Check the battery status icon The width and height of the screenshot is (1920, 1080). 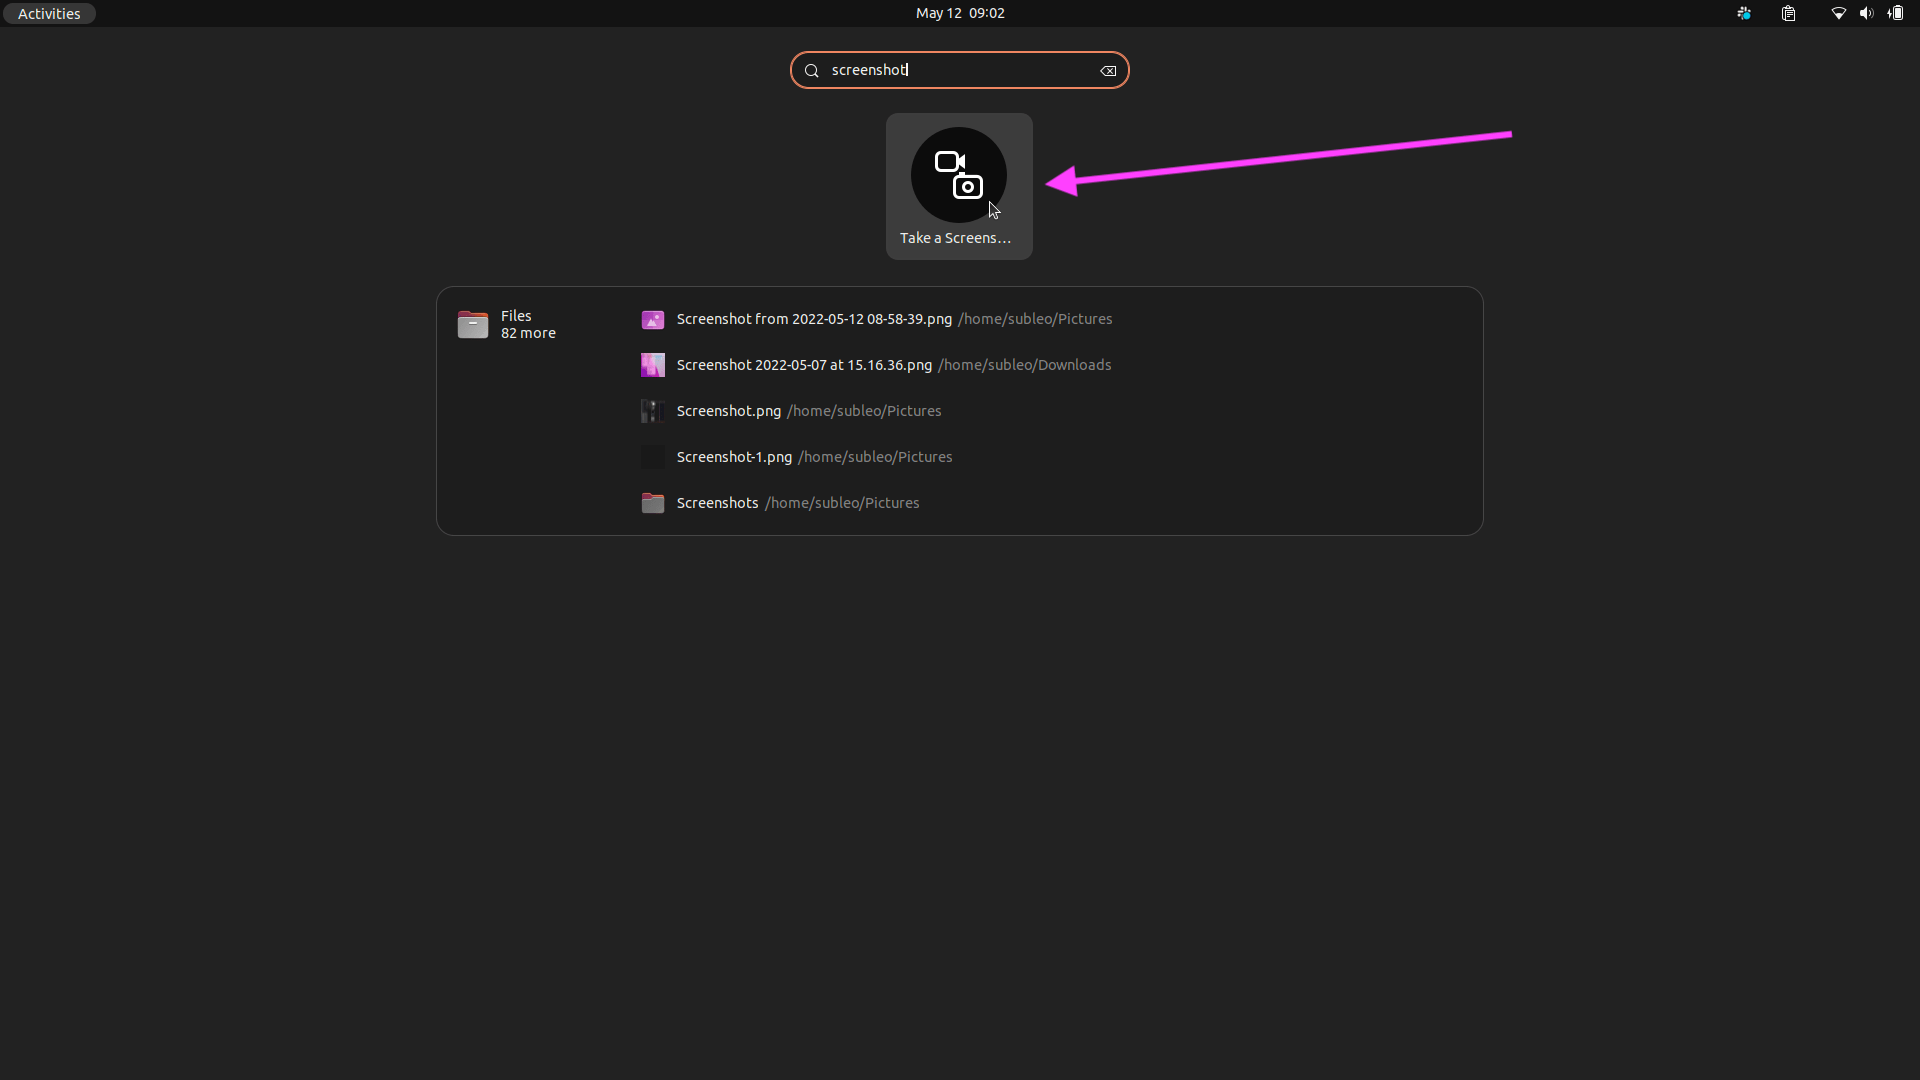click(x=1895, y=13)
